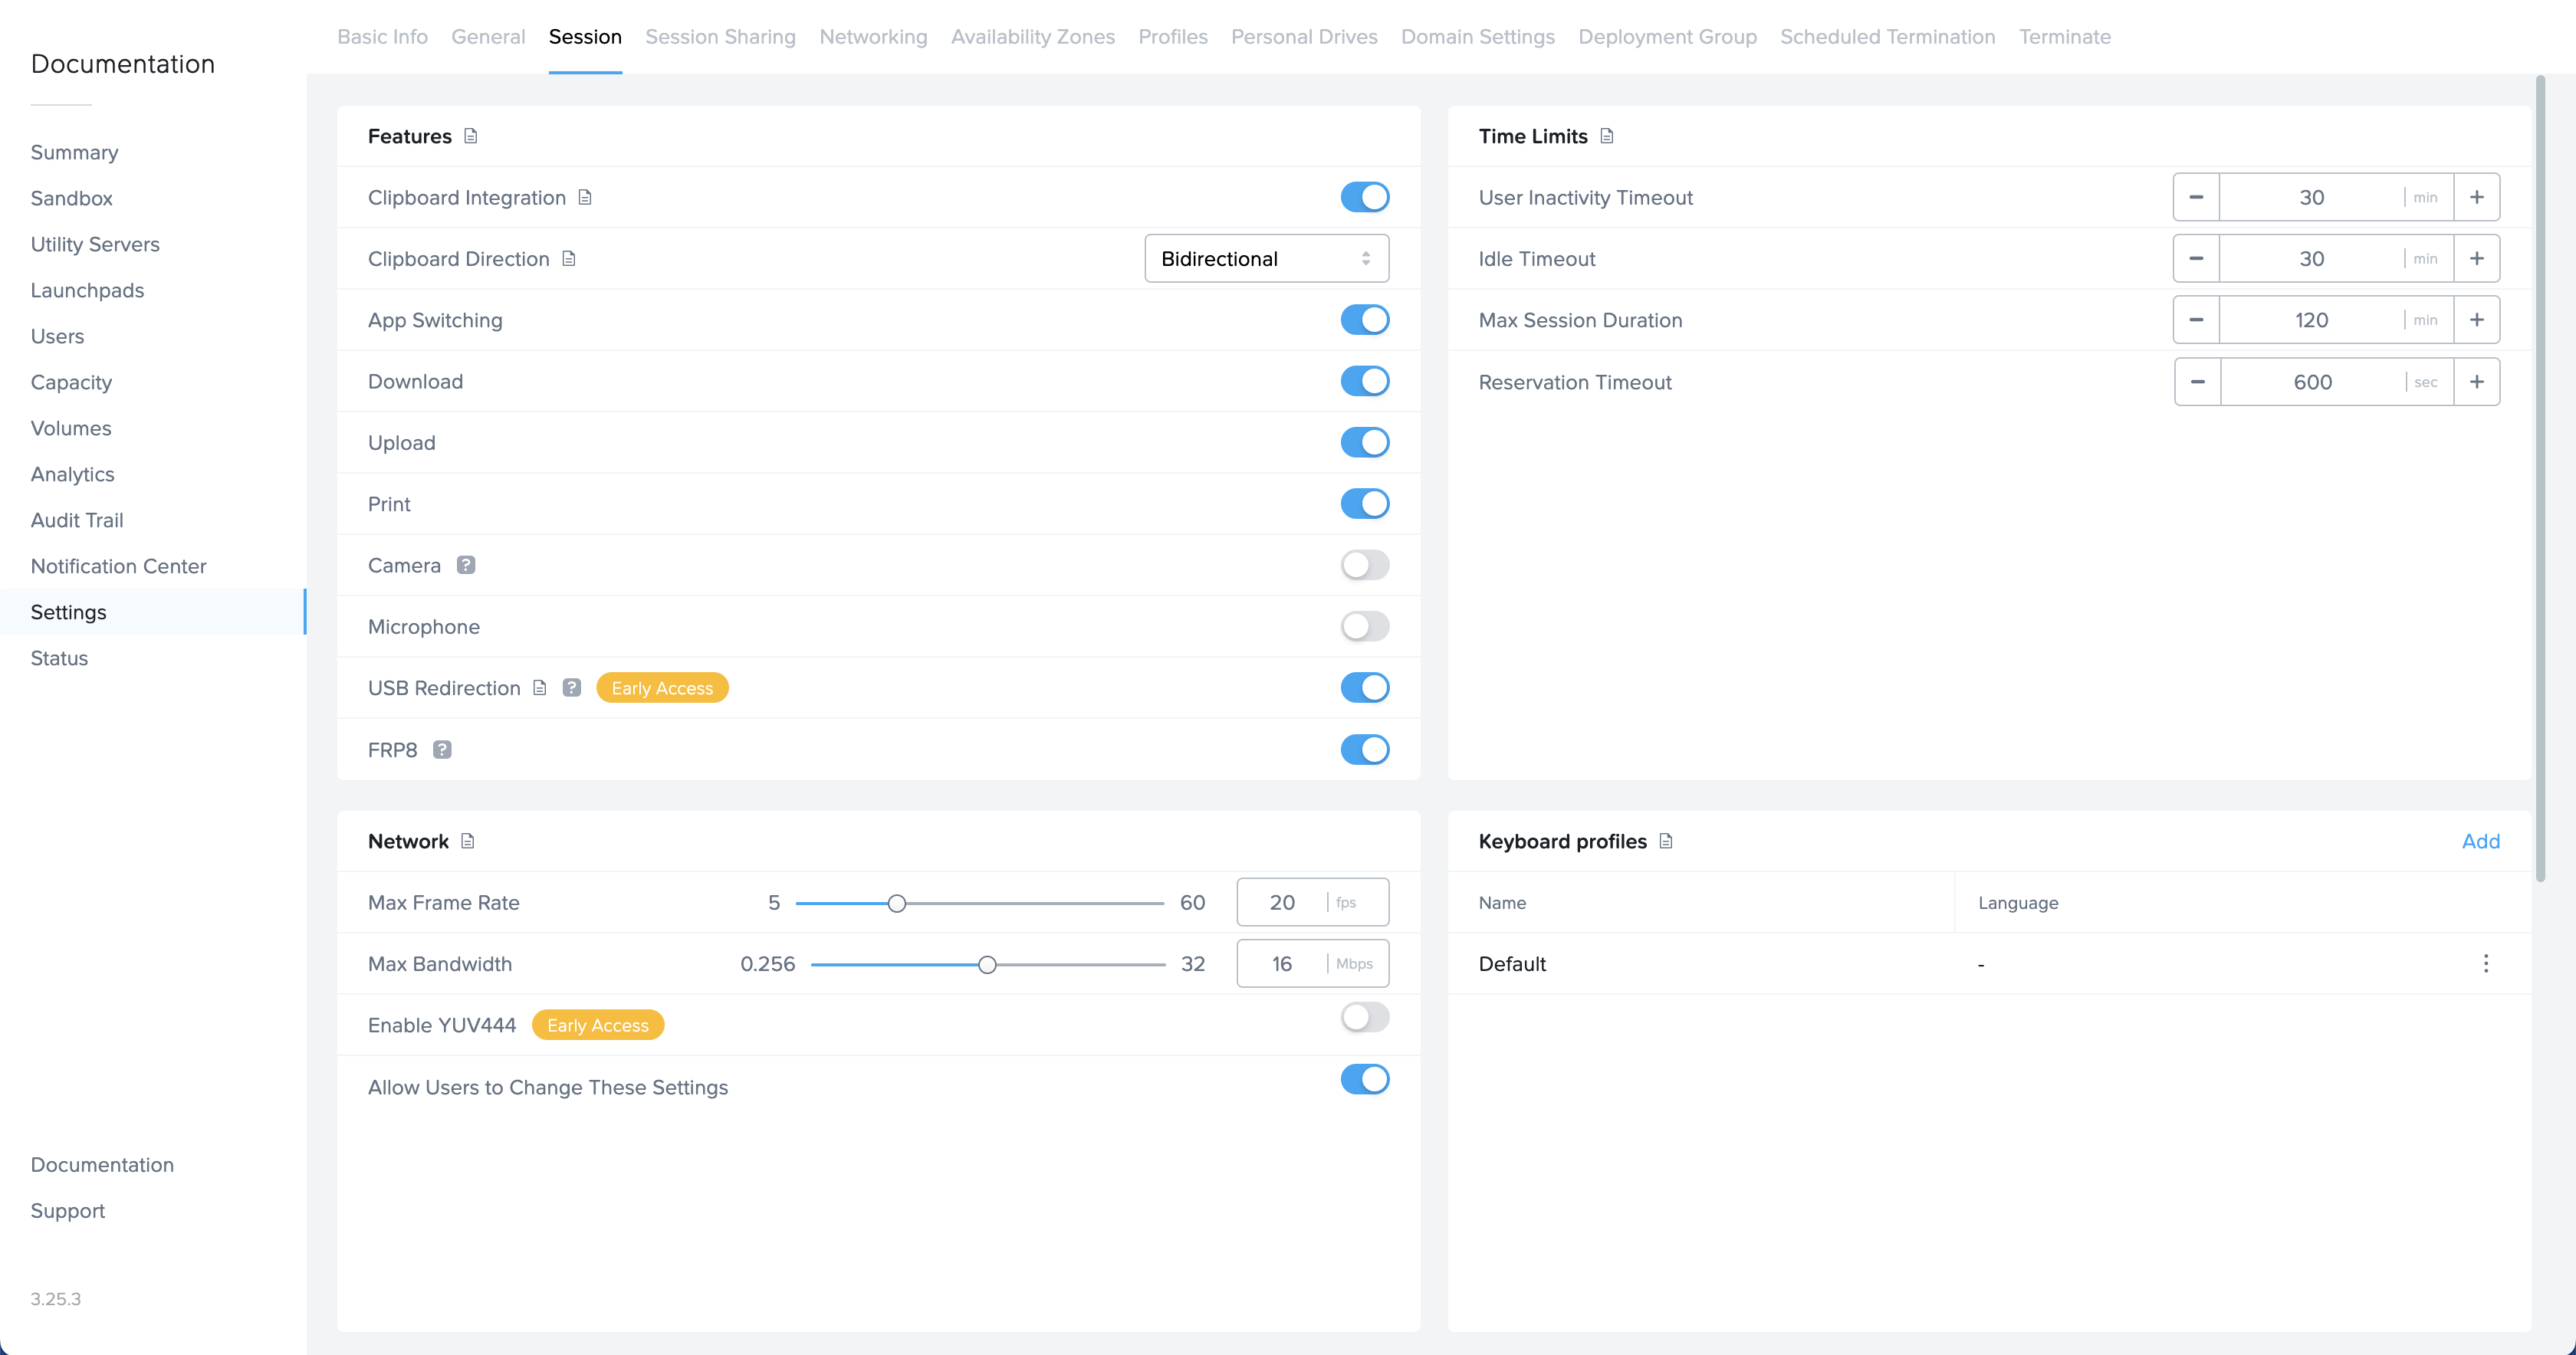Decrease User Inactivity Timeout with minus
This screenshot has height=1355, width=2576.
pos(2196,197)
